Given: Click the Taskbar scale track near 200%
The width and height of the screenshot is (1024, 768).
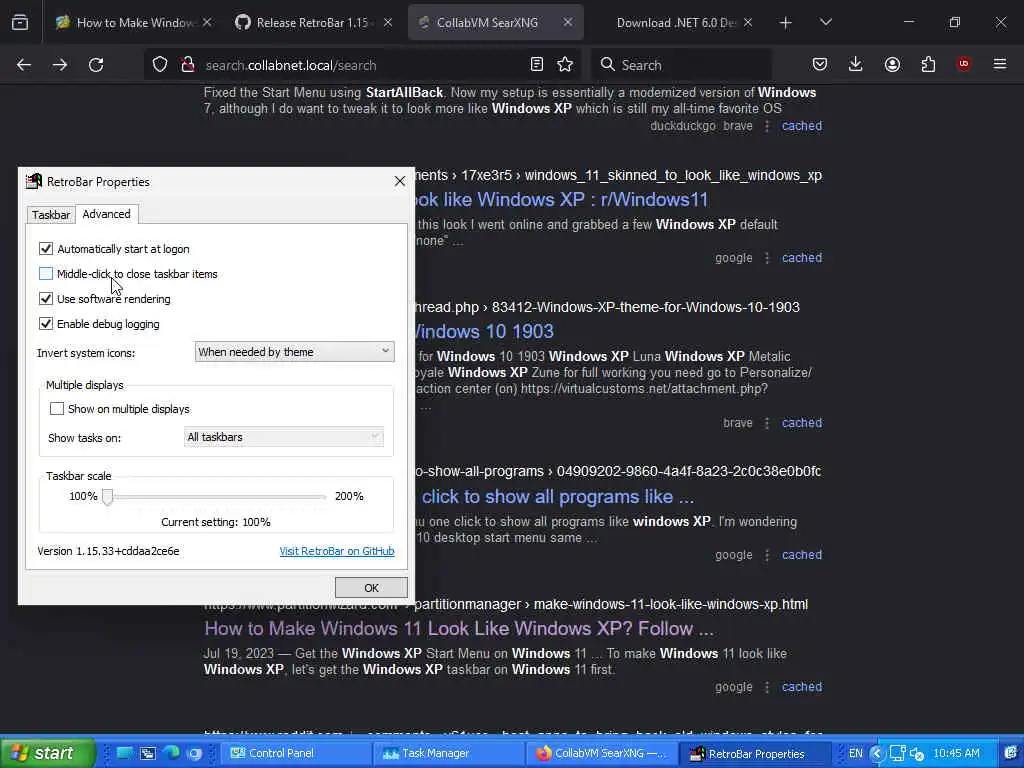Looking at the screenshot, I should pyautogui.click(x=321, y=497).
